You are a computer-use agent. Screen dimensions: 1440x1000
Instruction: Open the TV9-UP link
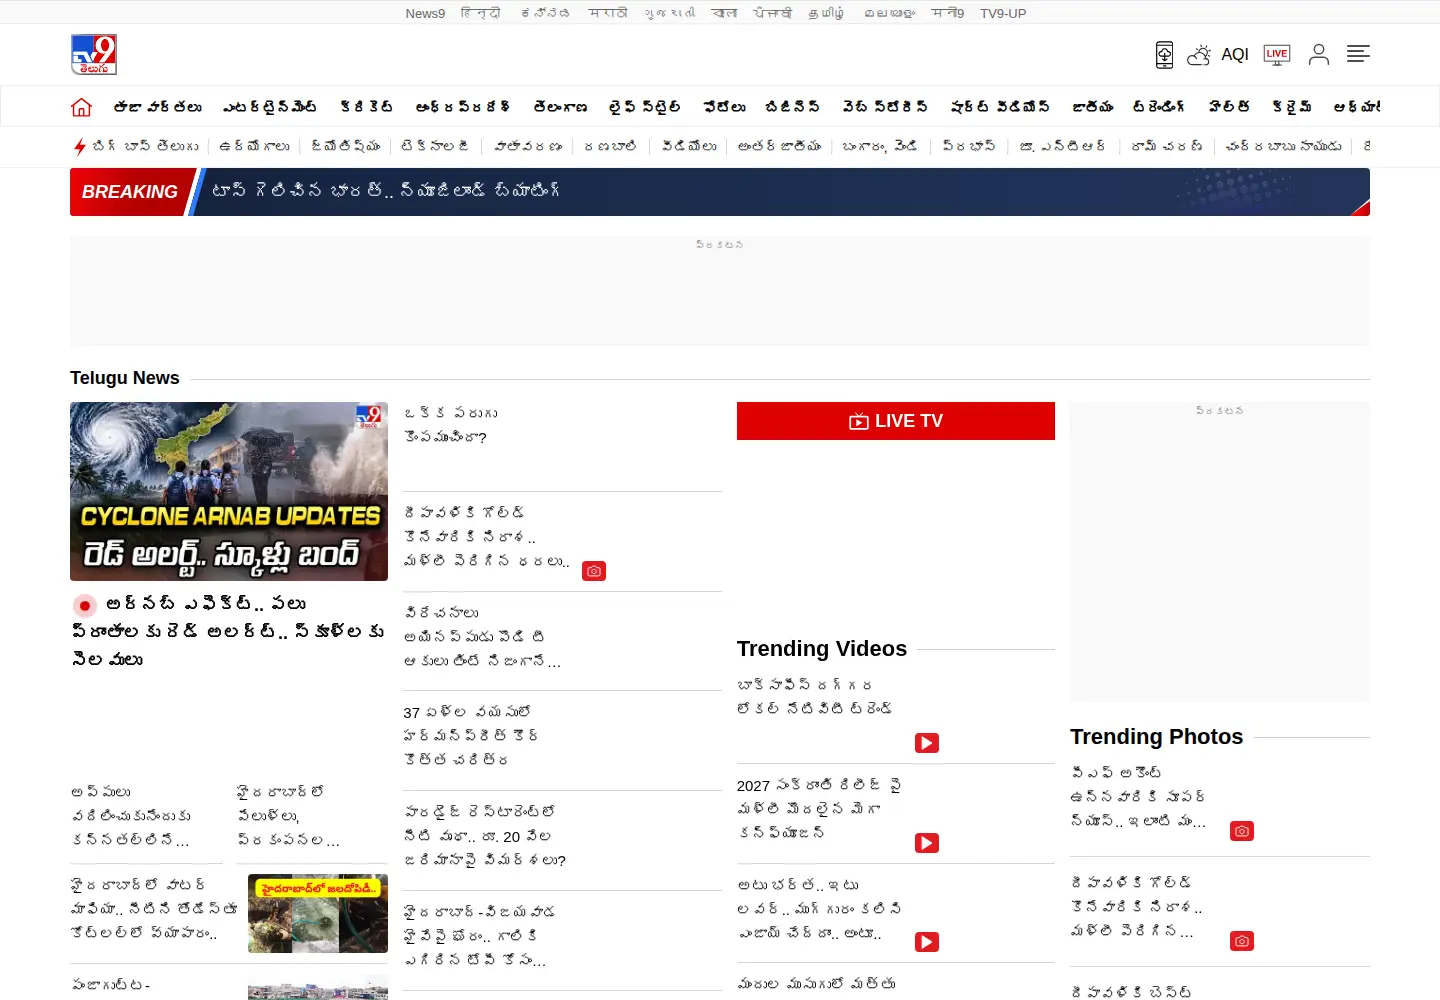point(1003,13)
